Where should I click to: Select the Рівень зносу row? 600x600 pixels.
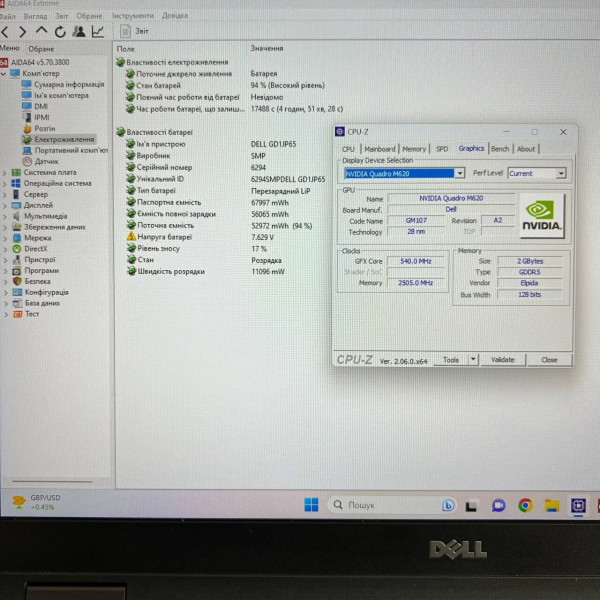196,249
